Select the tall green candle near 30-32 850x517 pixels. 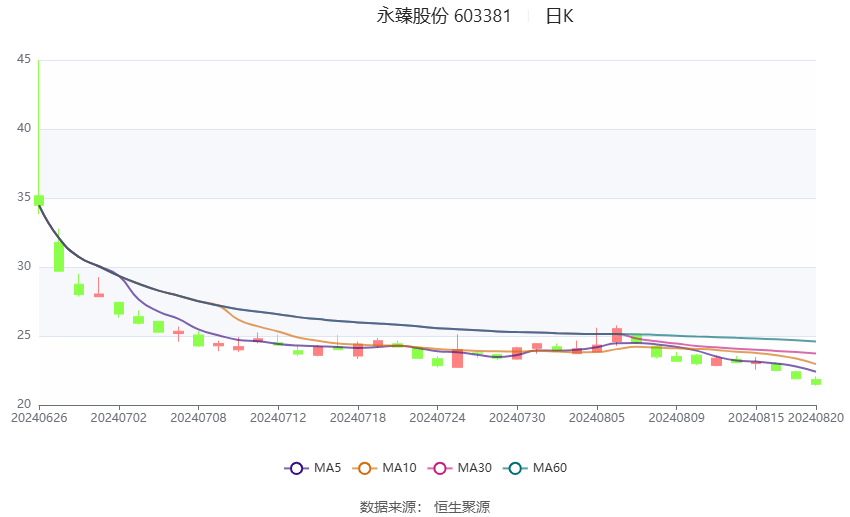[59, 256]
